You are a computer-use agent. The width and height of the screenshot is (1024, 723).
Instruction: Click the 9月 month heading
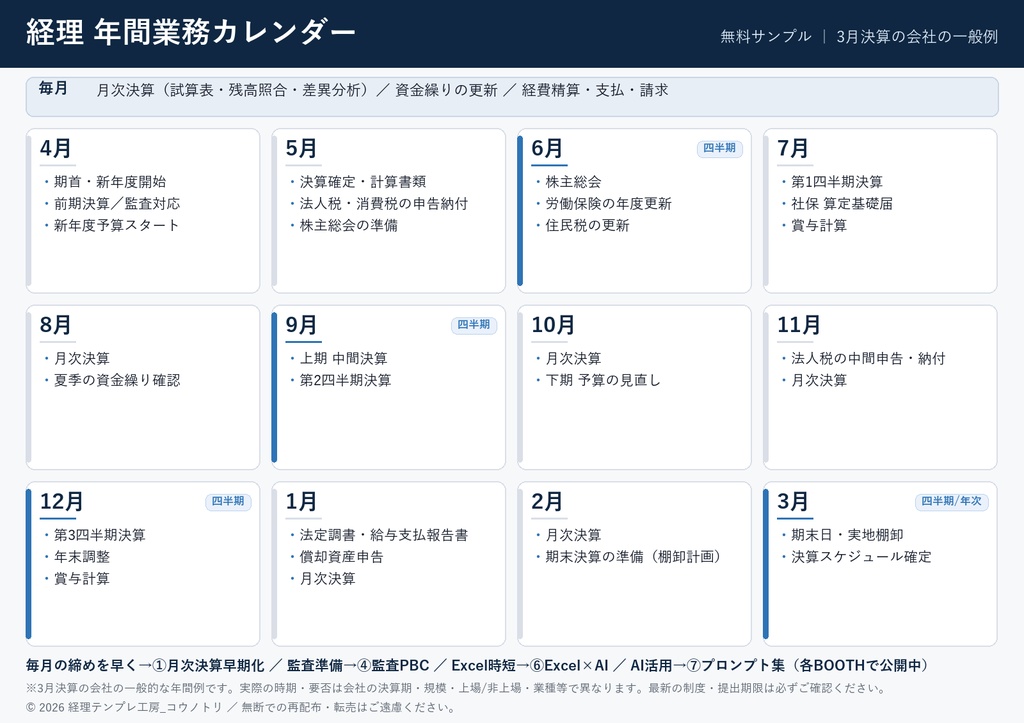point(301,325)
